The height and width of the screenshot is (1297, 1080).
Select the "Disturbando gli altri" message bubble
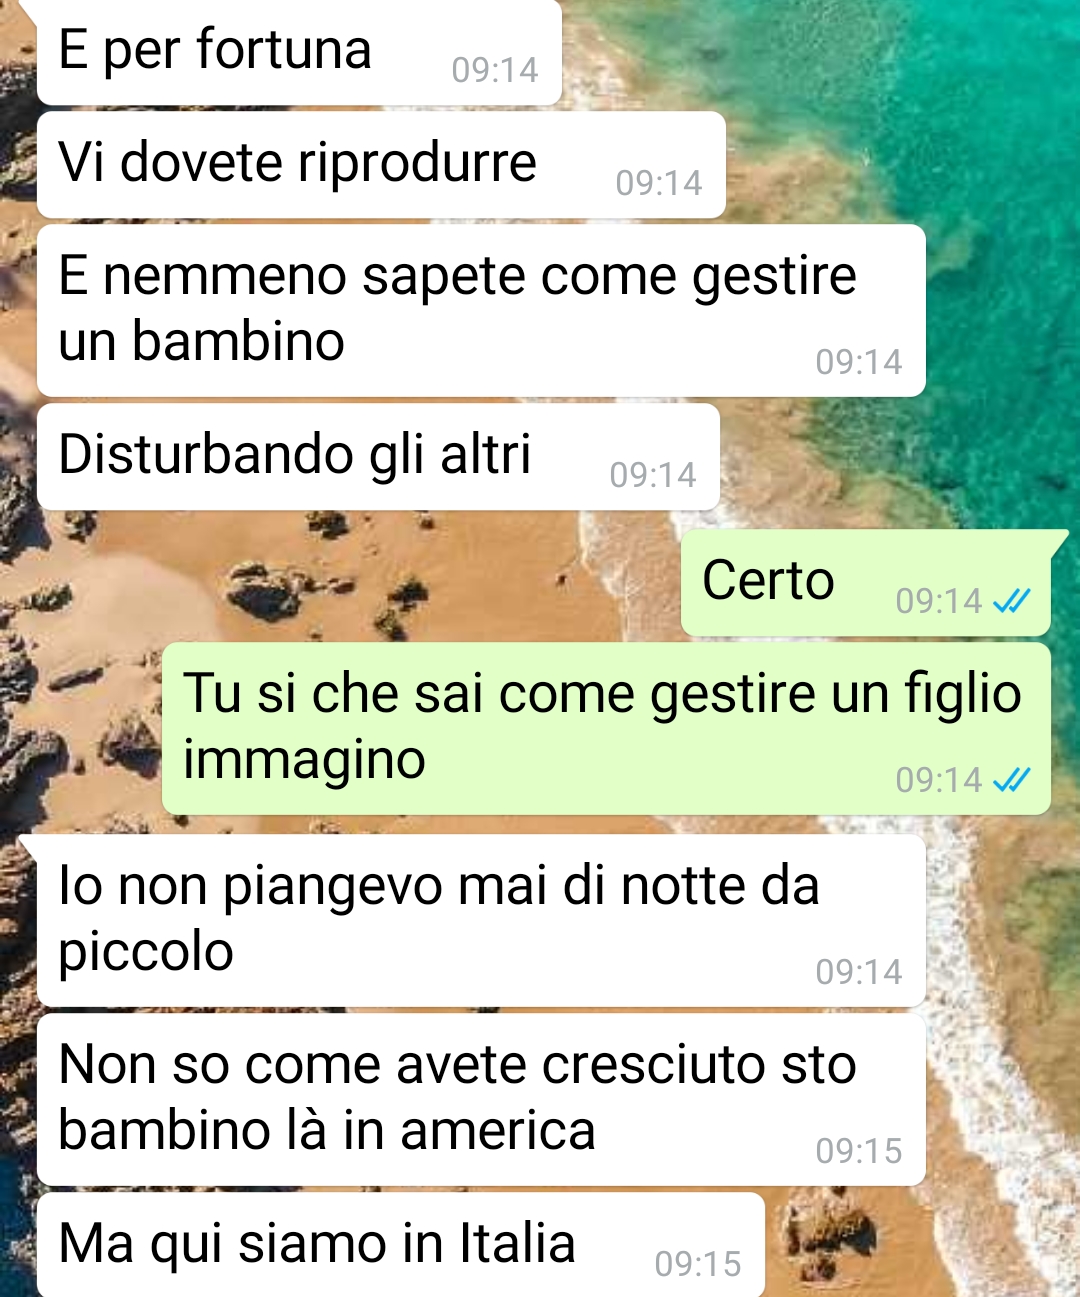(x=378, y=457)
